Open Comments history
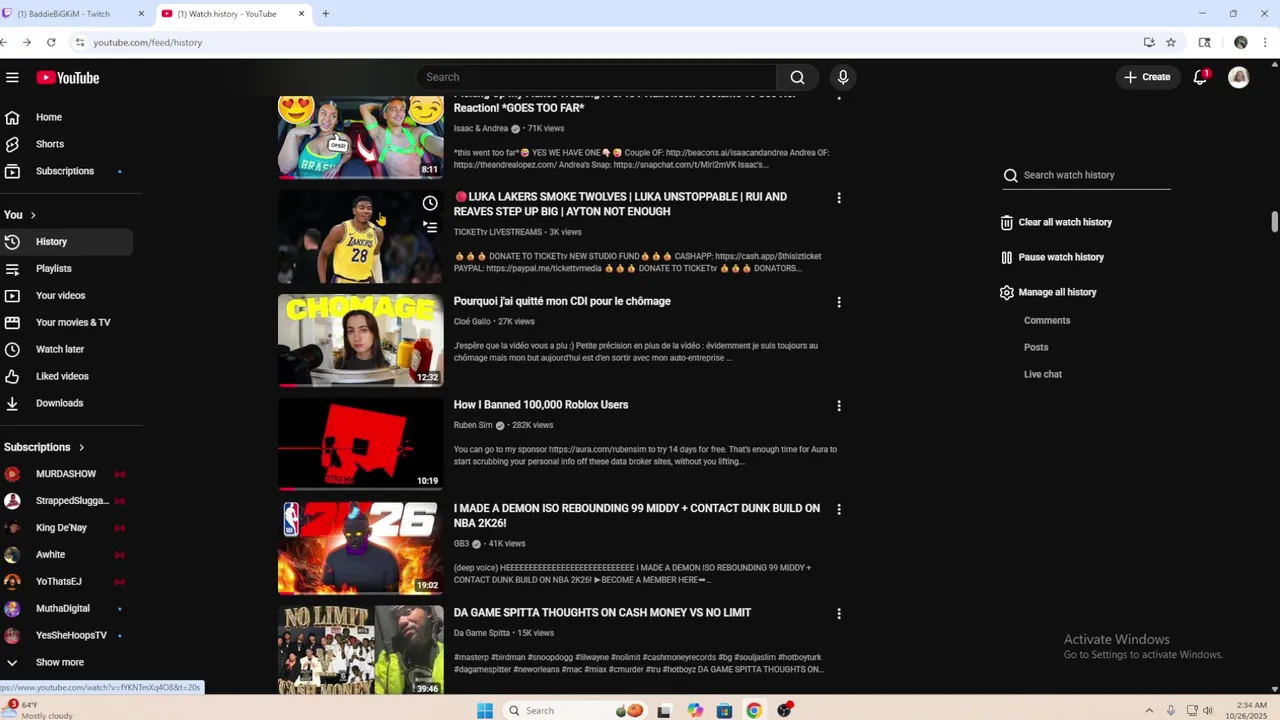Image resolution: width=1280 pixels, height=720 pixels. [1047, 321]
